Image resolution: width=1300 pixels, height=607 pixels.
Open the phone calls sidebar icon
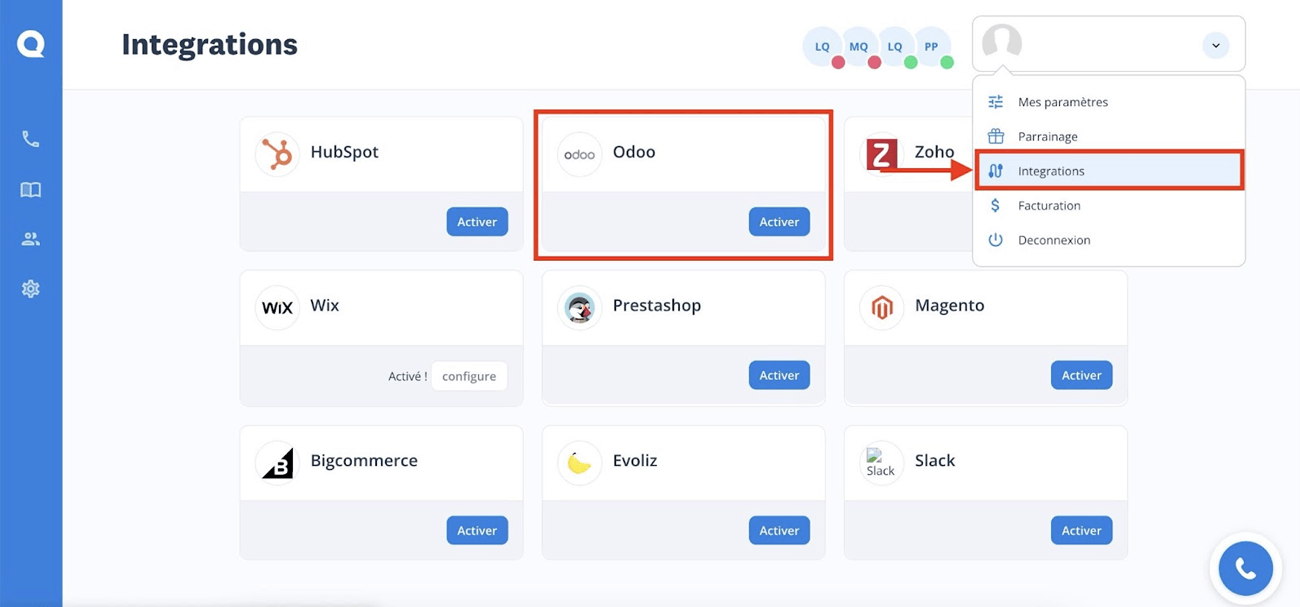tap(31, 140)
